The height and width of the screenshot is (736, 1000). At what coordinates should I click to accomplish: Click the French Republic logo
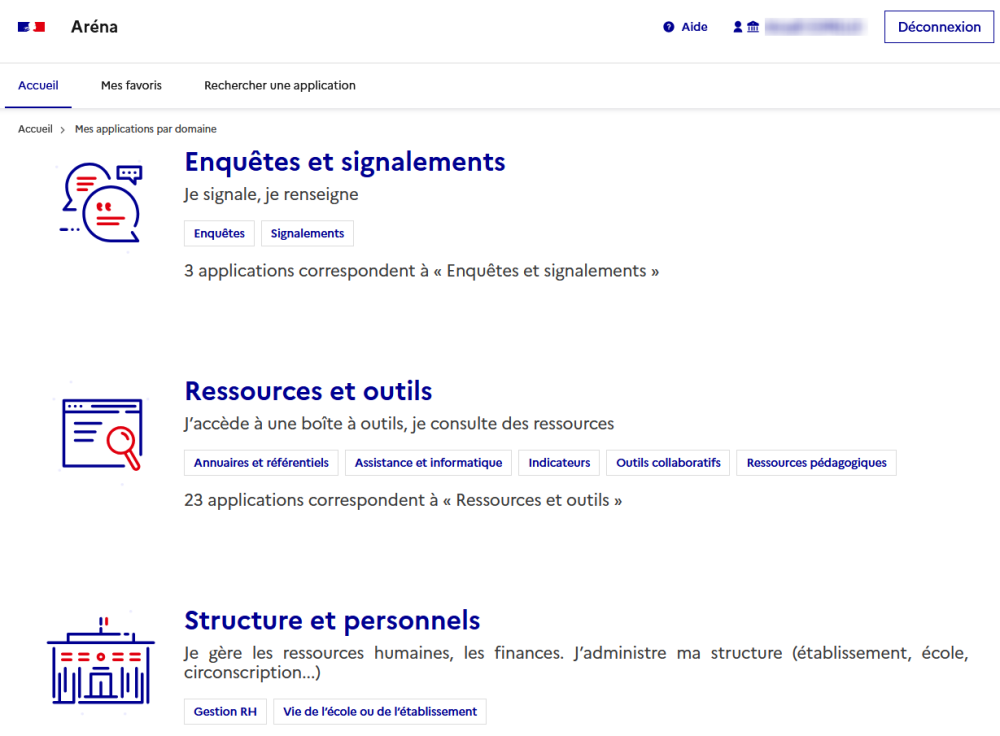(x=31, y=27)
